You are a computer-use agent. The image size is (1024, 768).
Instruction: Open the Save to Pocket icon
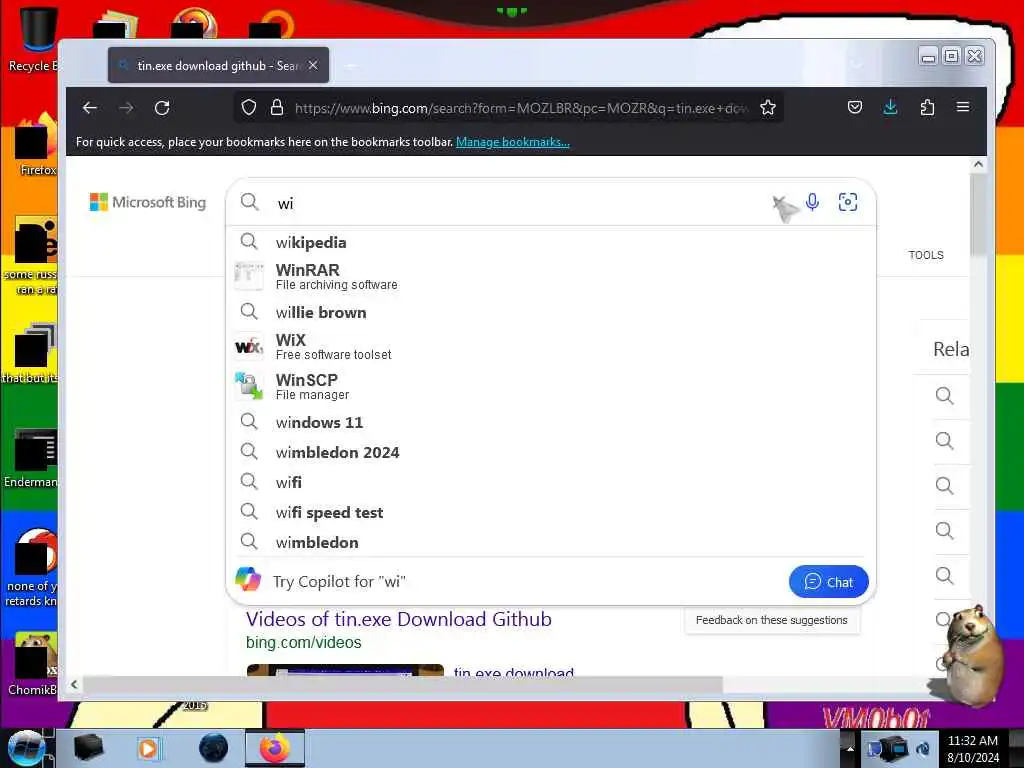(x=855, y=108)
